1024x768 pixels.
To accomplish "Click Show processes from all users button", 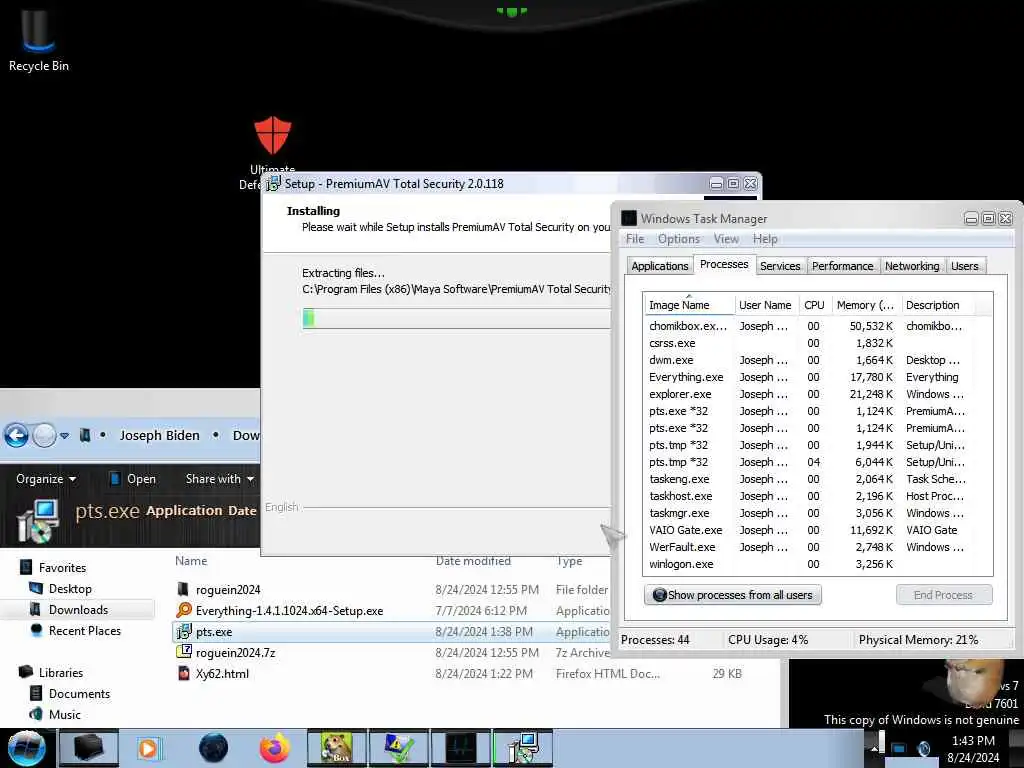I will (732, 595).
